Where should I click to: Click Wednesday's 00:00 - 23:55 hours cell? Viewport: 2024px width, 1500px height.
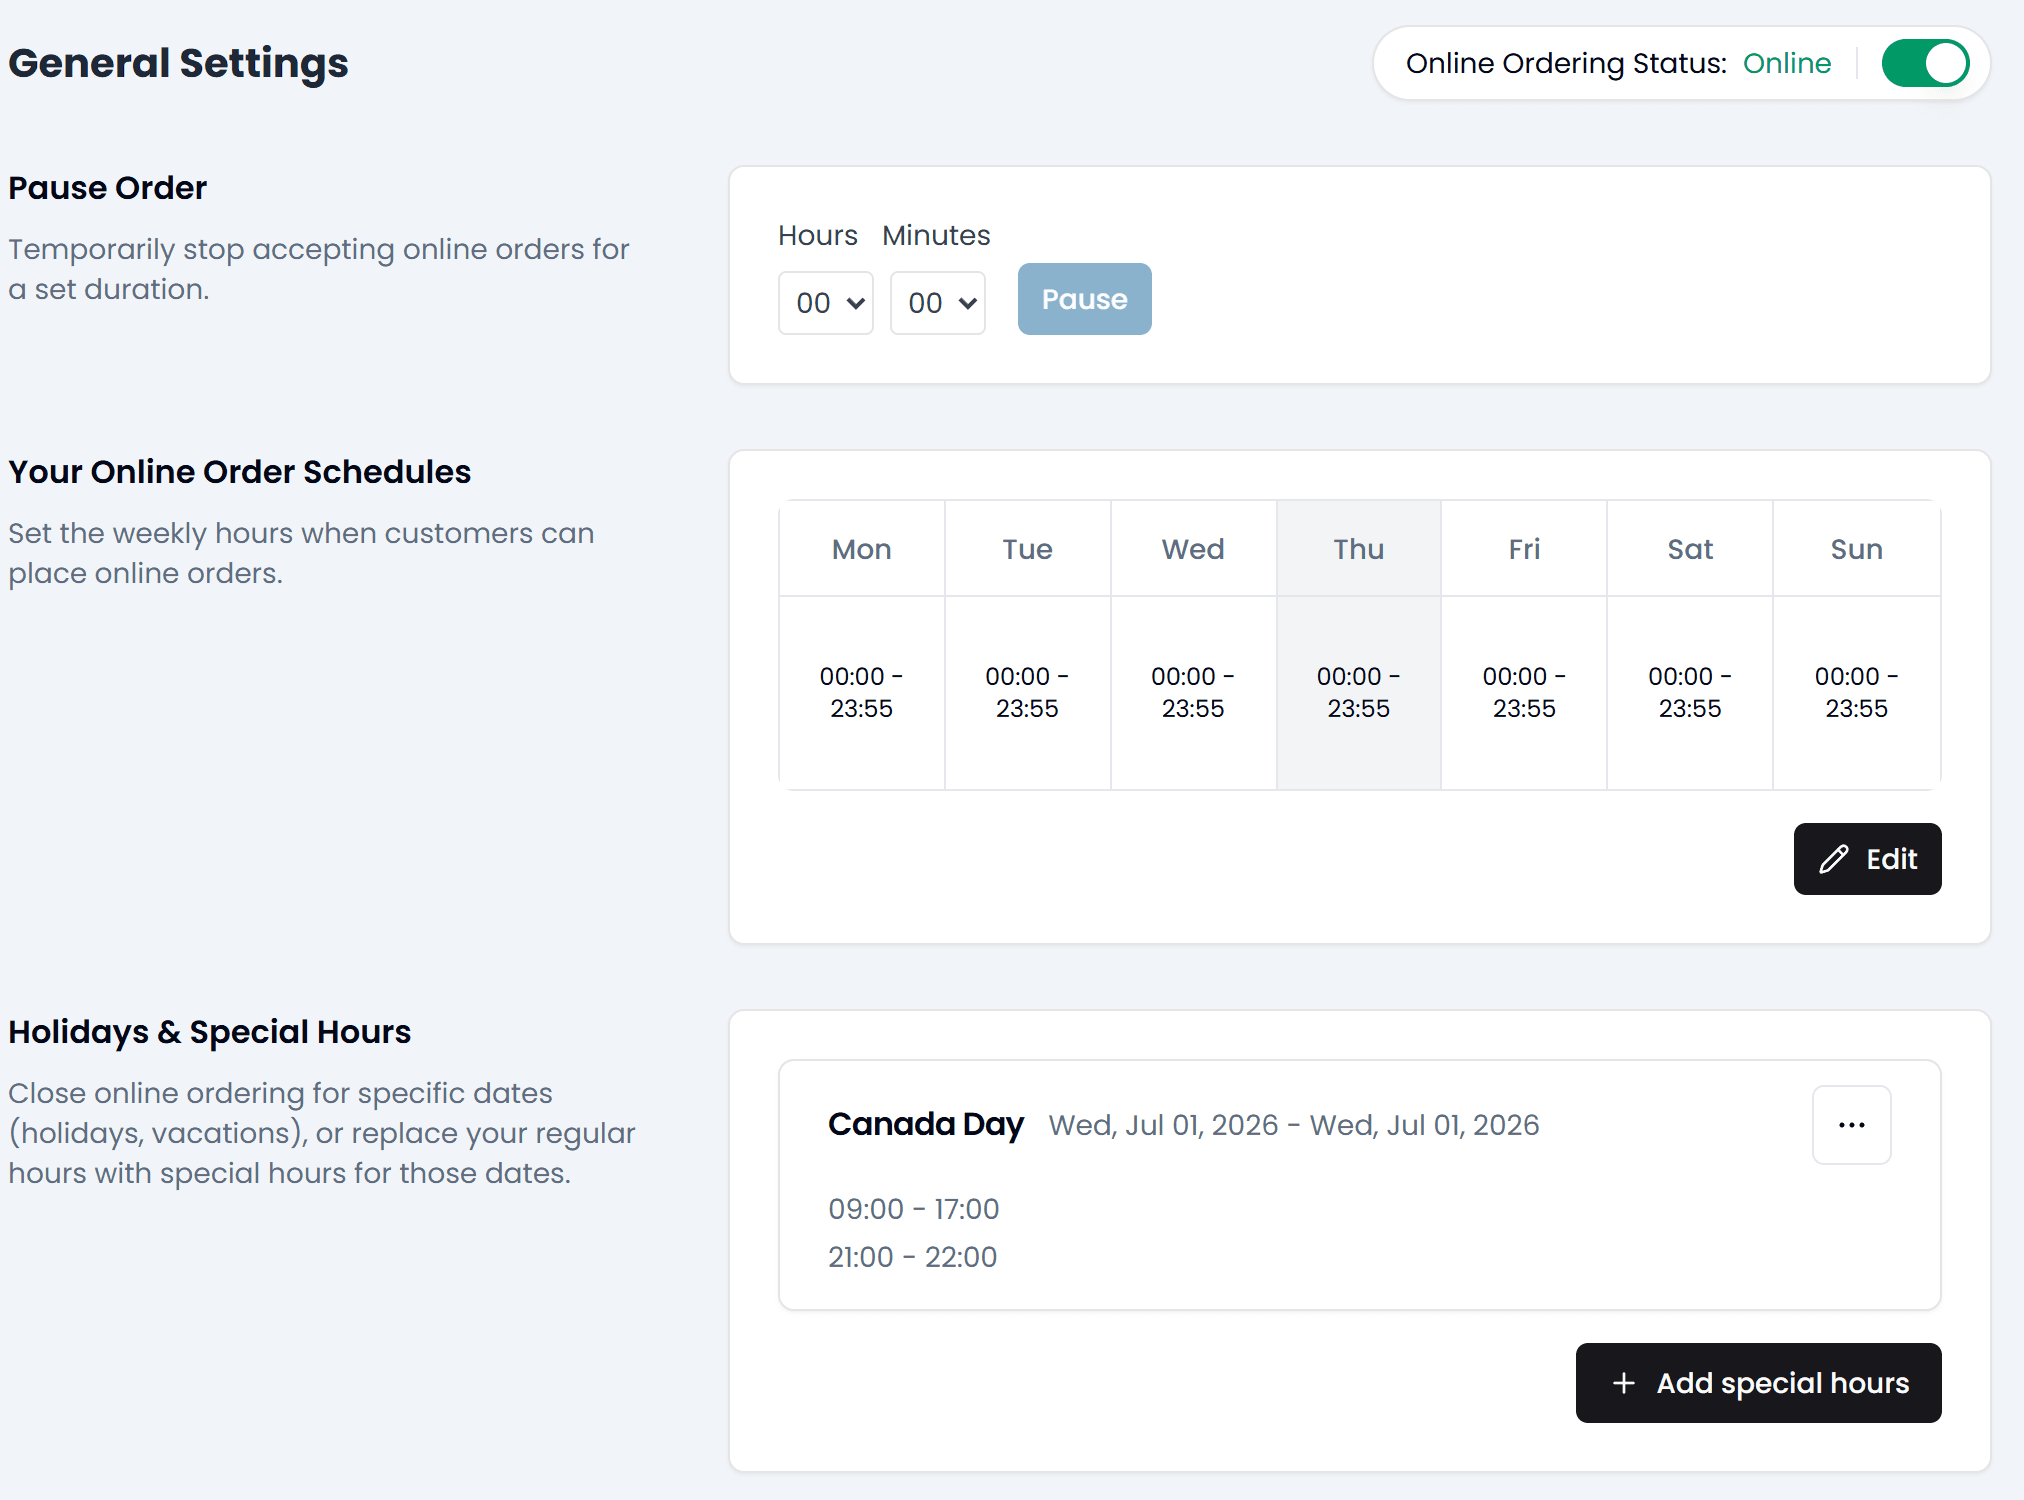tap(1193, 693)
